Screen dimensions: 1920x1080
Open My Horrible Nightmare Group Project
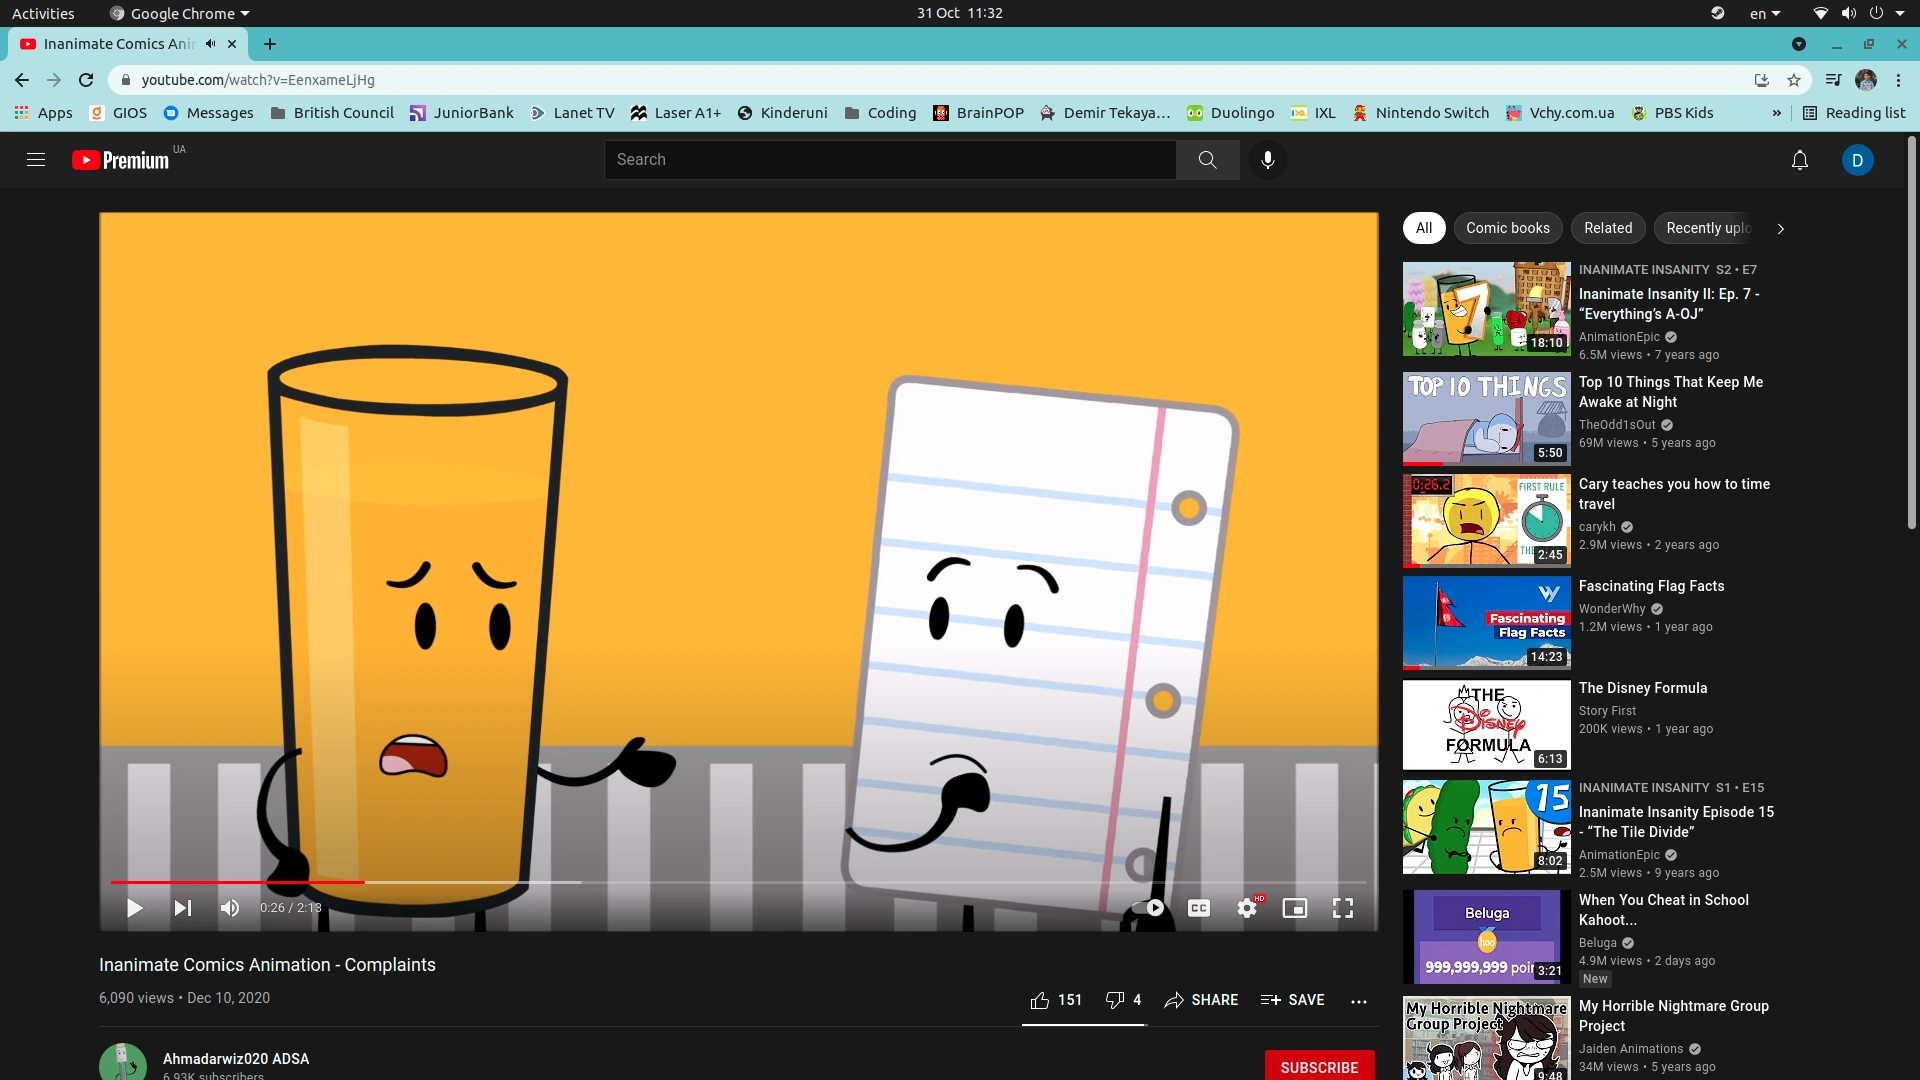[x=1673, y=1016]
